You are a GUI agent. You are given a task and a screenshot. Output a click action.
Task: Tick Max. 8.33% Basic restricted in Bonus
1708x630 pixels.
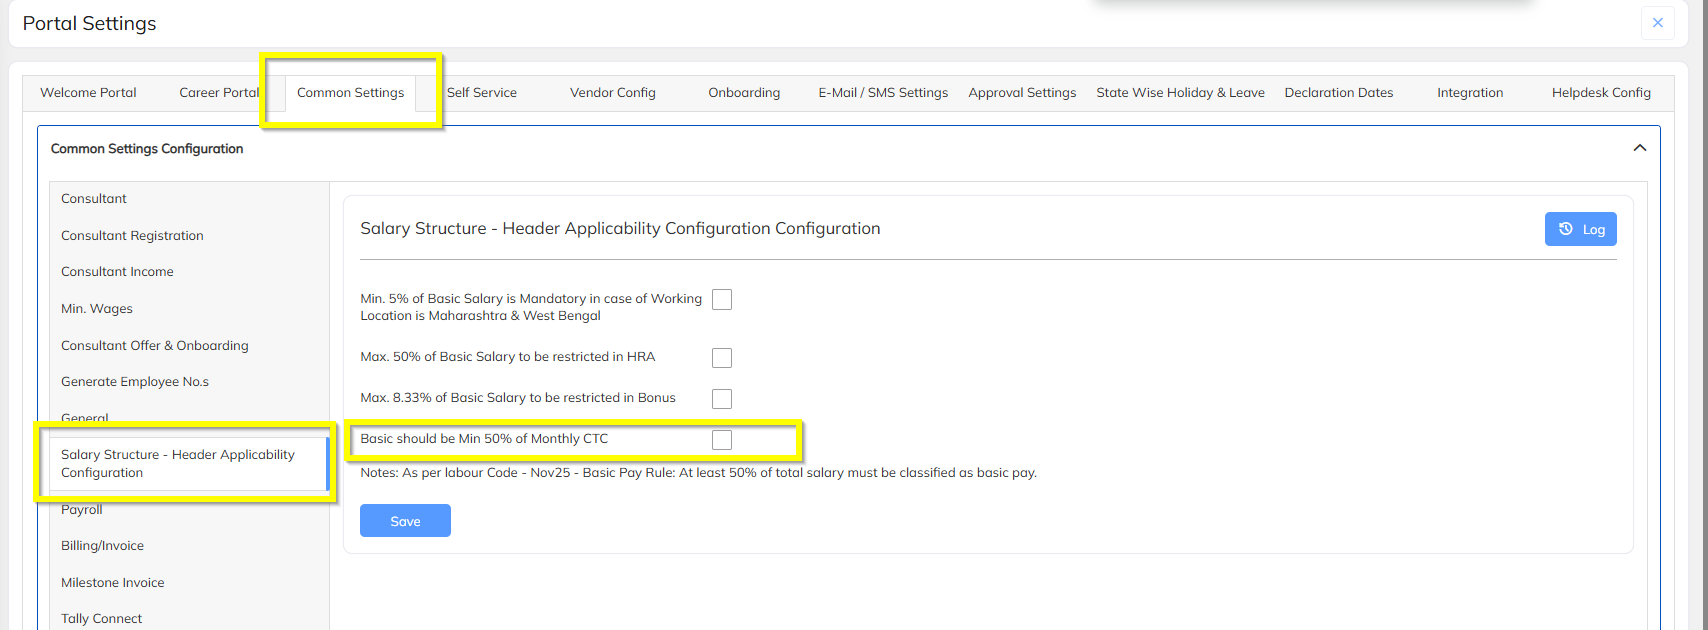point(722,399)
